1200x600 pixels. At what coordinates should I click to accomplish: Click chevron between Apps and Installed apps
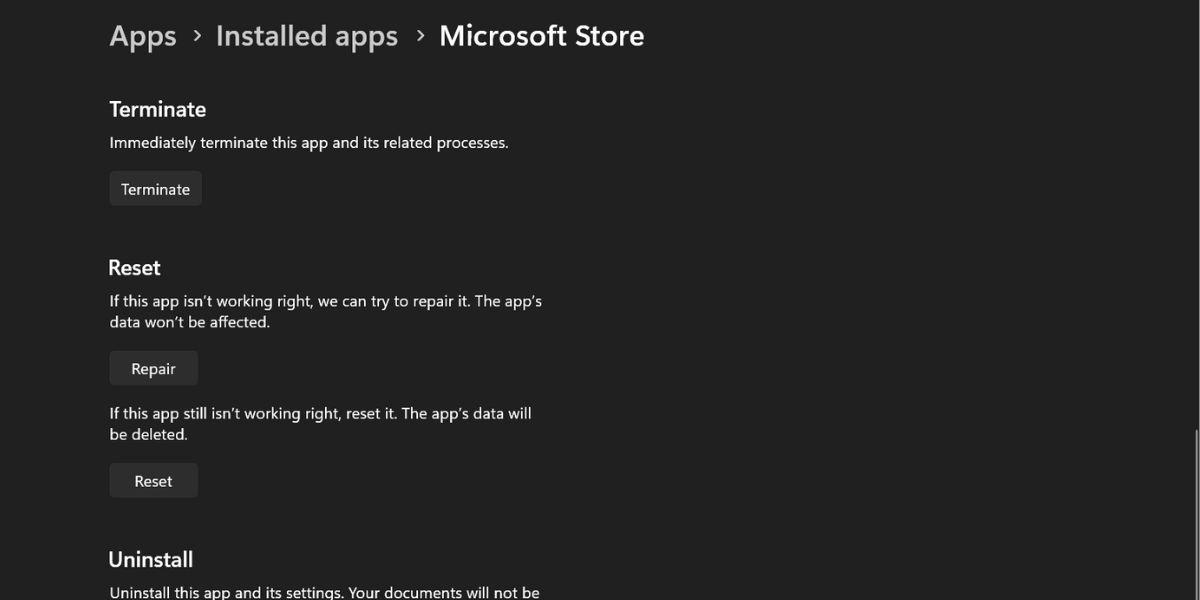click(x=196, y=36)
